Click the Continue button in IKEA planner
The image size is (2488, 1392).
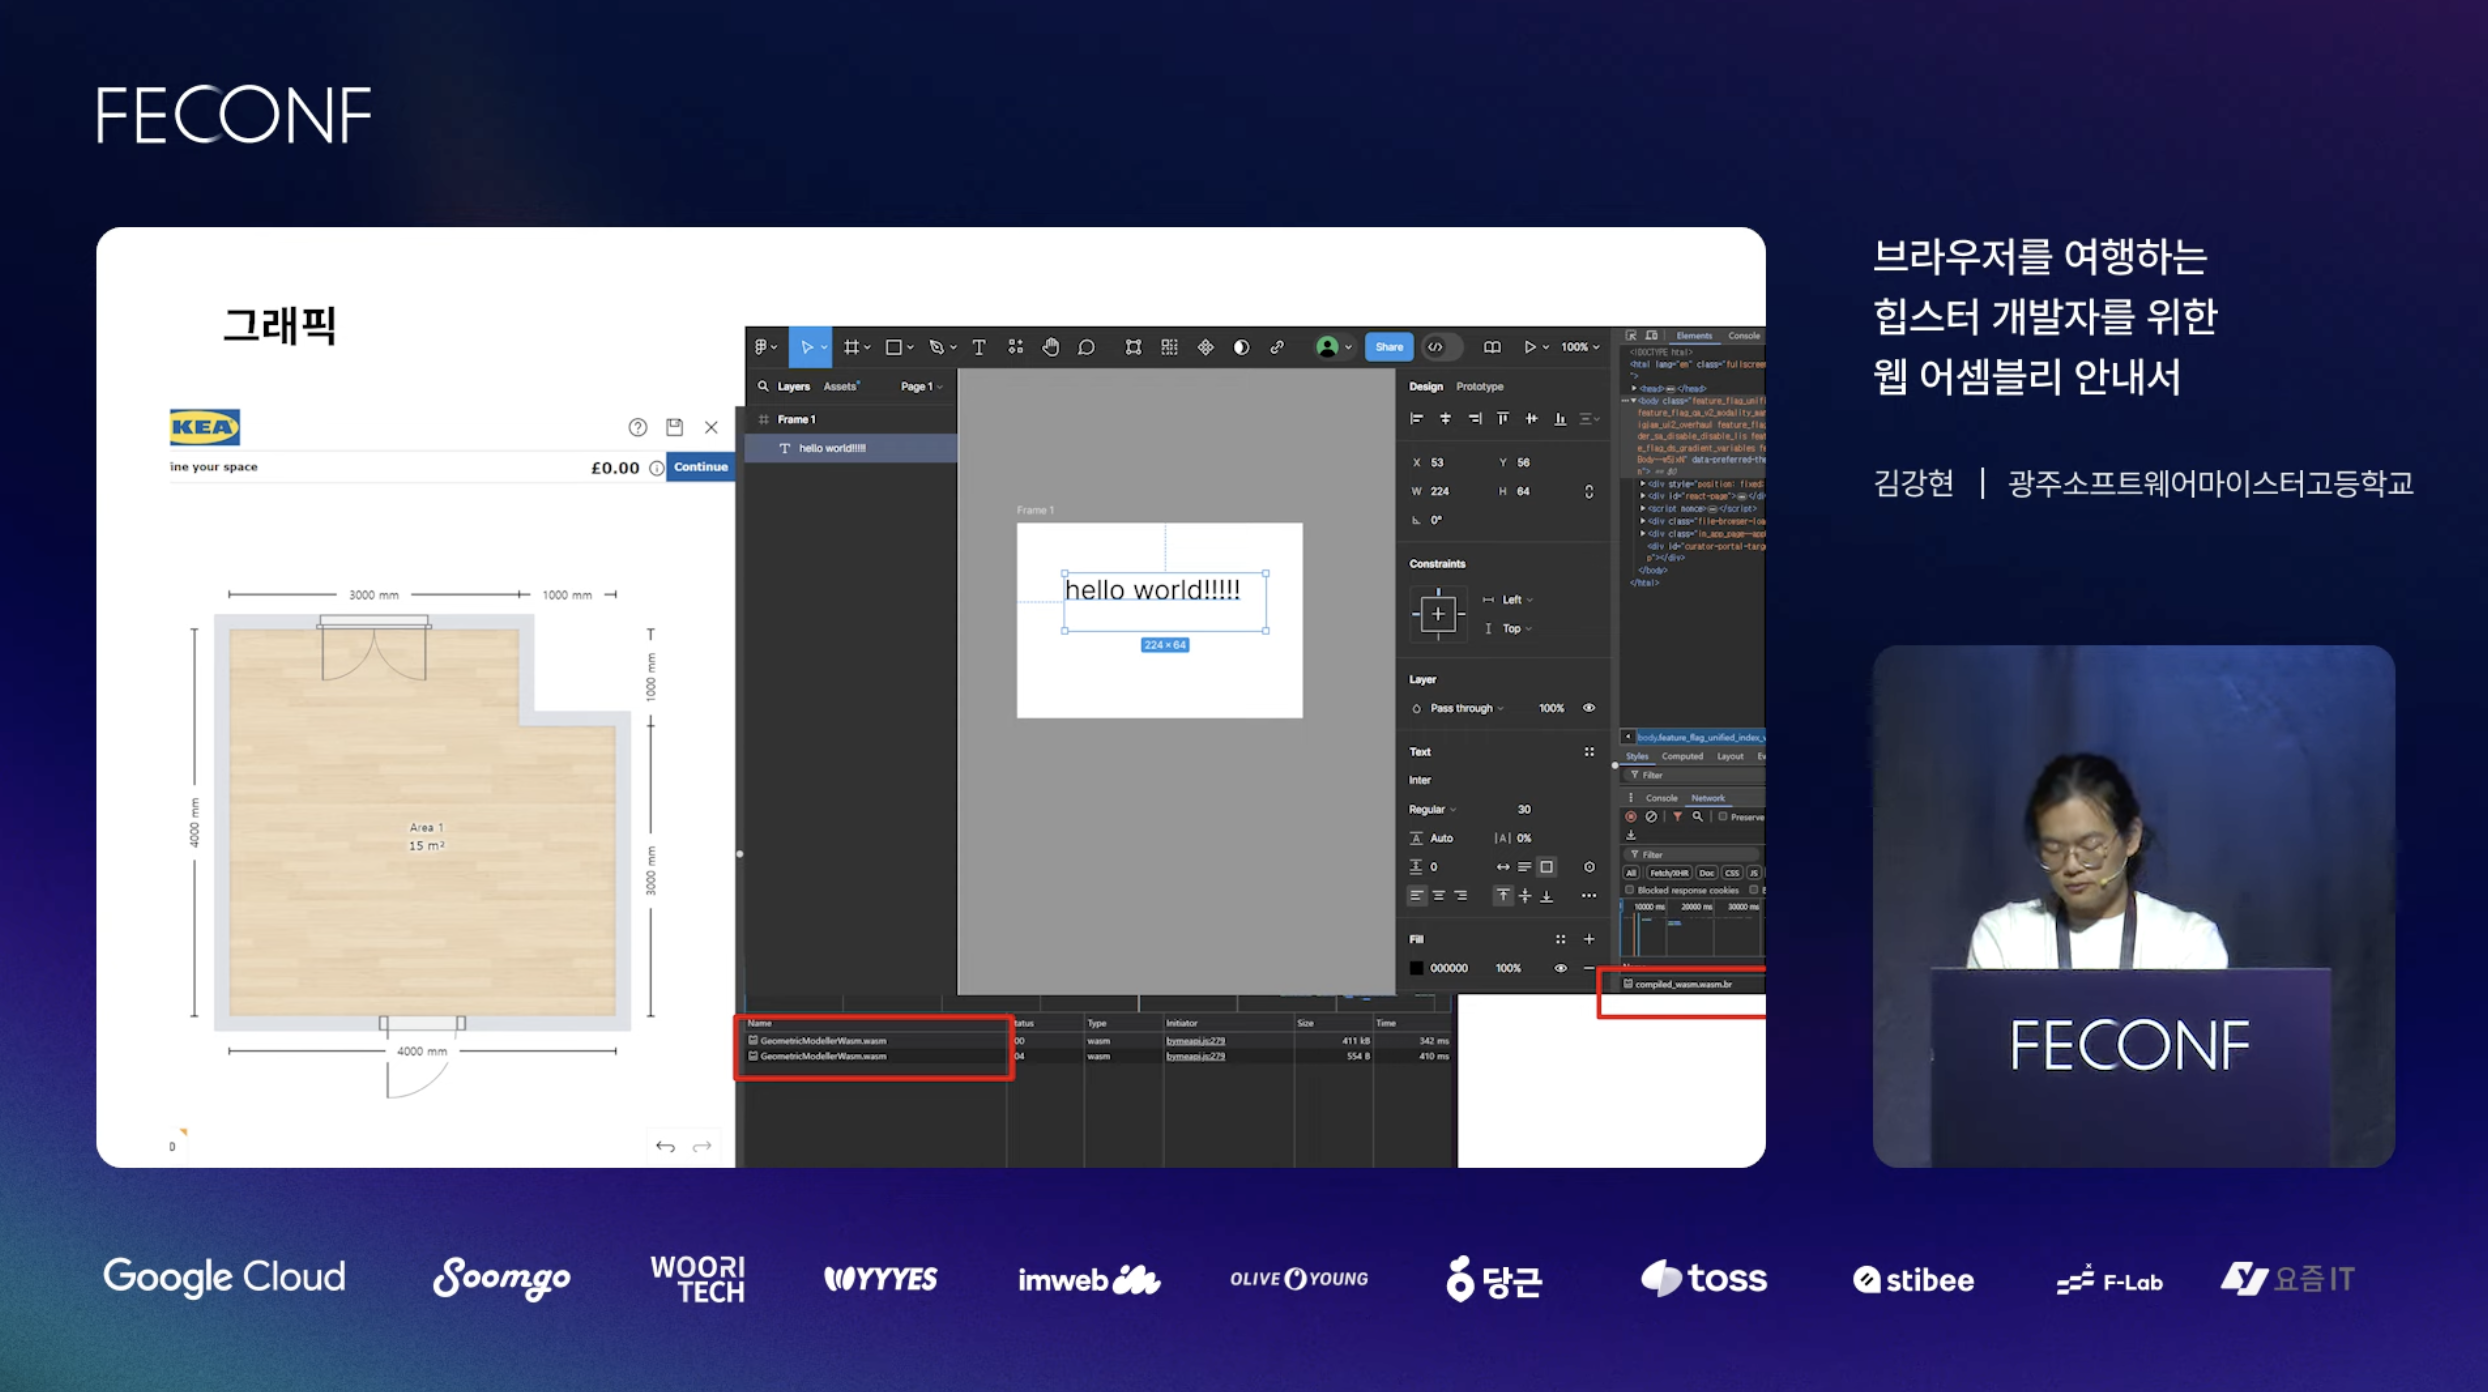[700, 467]
